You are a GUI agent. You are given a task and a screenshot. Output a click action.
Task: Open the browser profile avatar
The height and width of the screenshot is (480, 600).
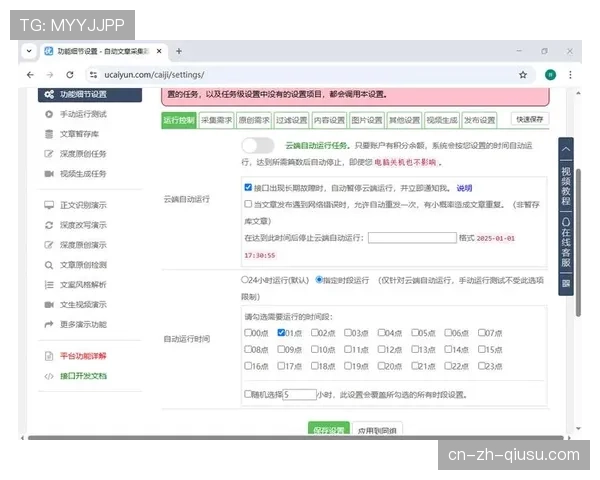coord(550,75)
